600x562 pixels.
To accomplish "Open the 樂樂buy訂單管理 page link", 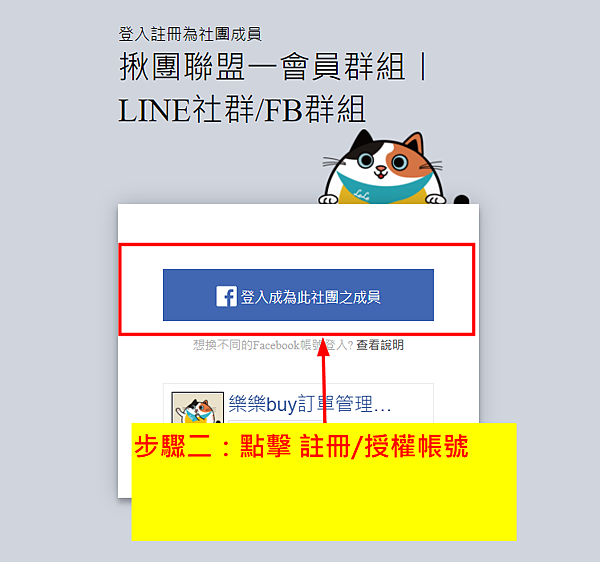I will (310, 404).
